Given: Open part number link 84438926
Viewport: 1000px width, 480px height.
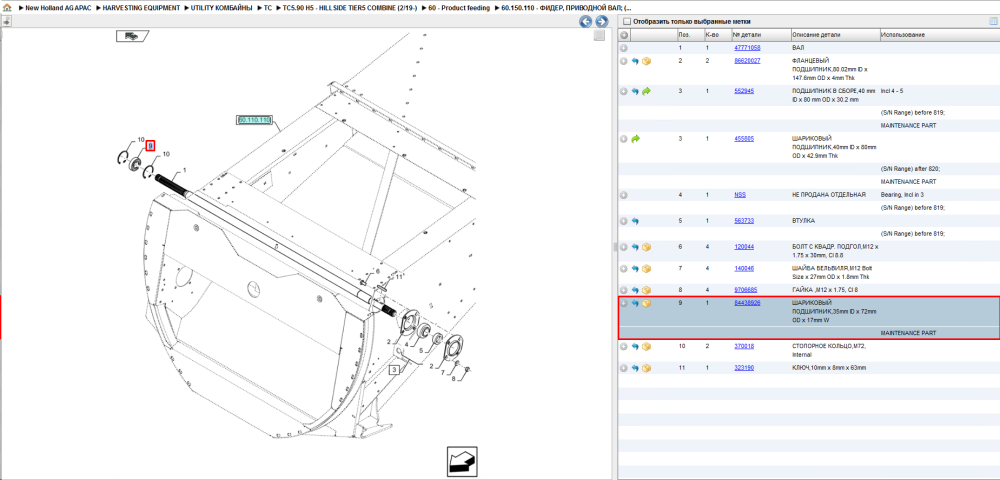Looking at the screenshot, I should pos(747,303).
